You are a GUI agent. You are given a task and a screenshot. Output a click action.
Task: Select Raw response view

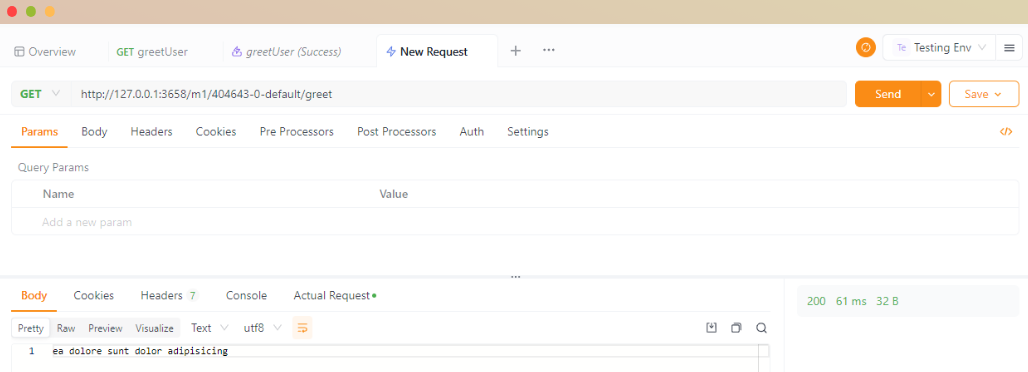(66, 328)
